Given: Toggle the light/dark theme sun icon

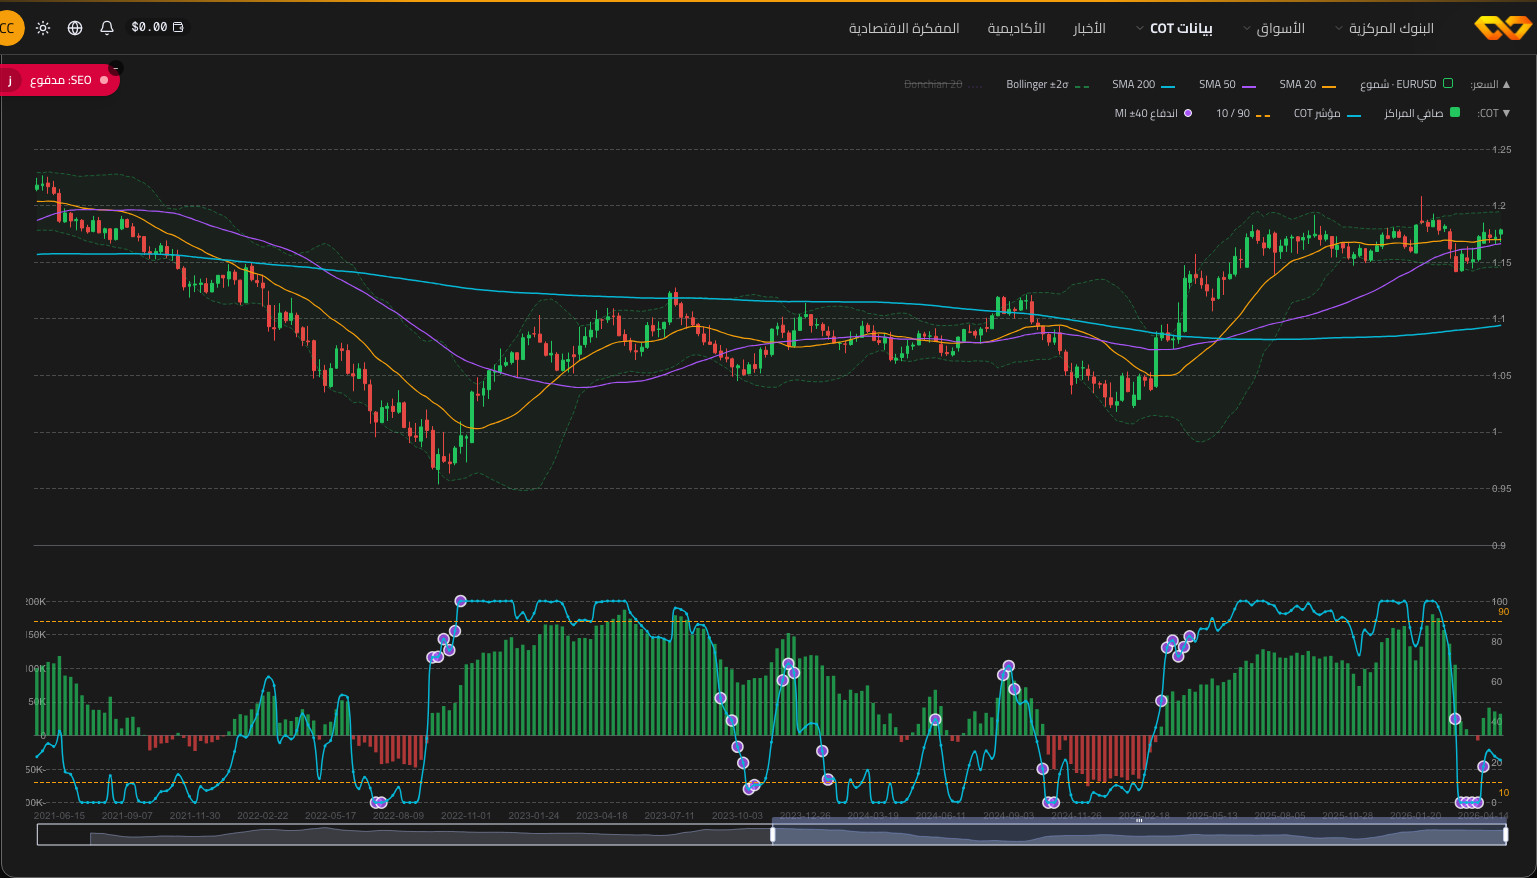Looking at the screenshot, I should pos(43,28).
